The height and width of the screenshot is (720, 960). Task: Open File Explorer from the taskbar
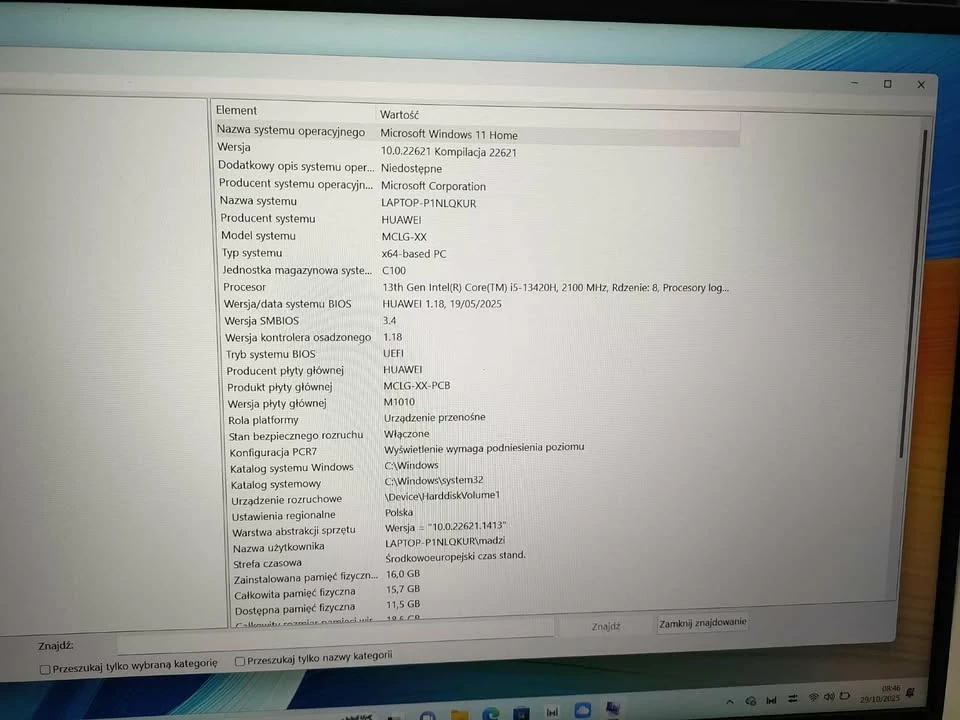click(459, 715)
